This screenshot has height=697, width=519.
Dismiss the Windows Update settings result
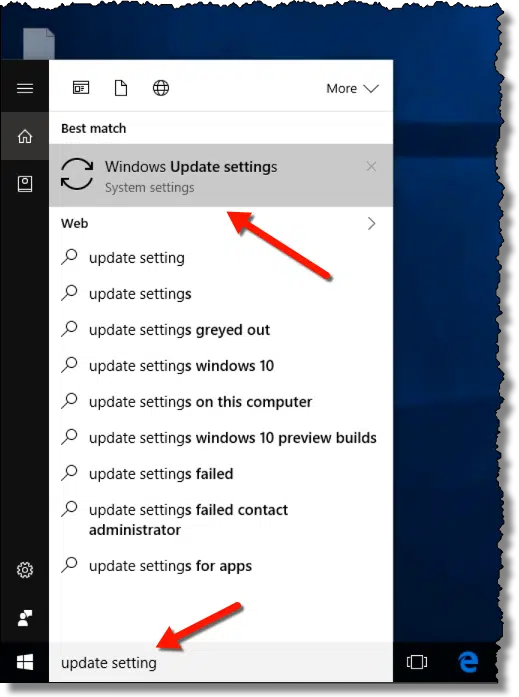click(x=371, y=167)
